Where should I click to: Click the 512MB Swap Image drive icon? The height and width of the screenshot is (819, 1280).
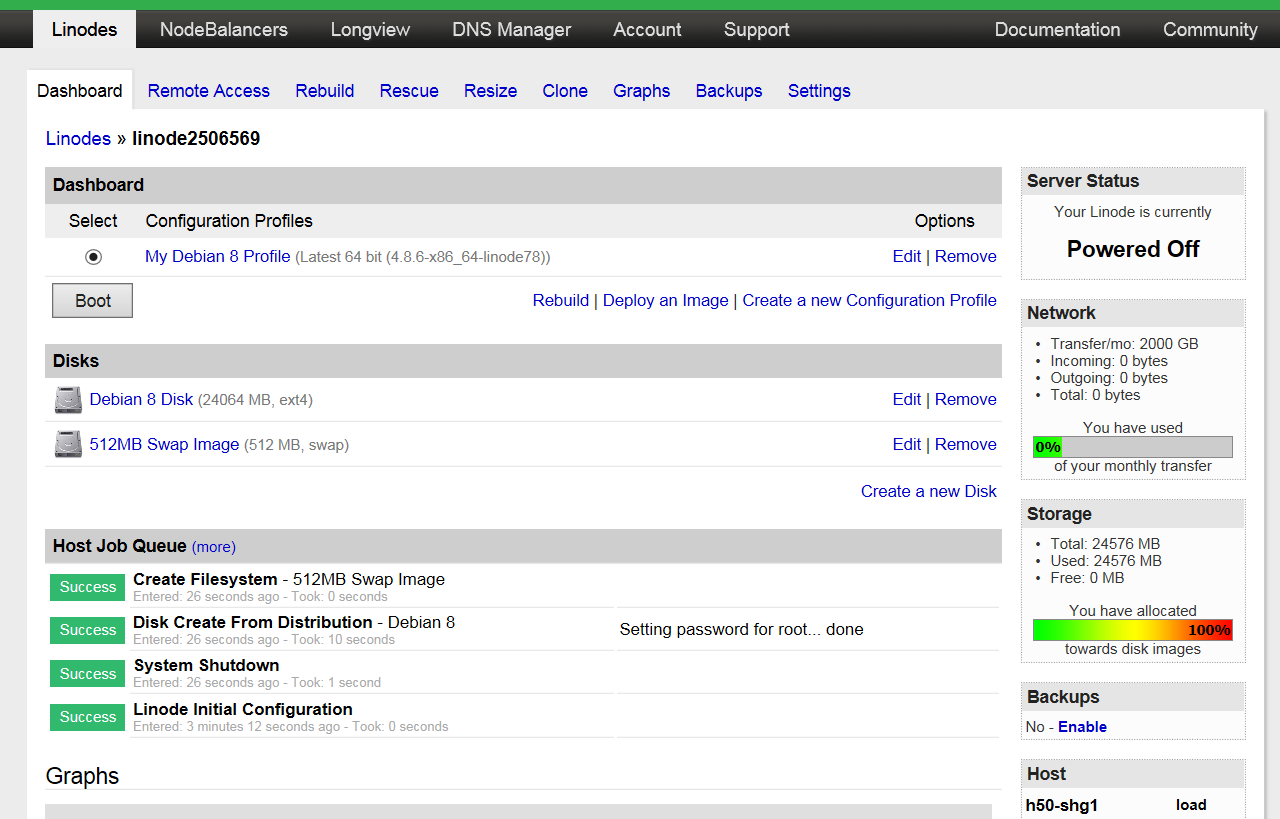pos(68,444)
